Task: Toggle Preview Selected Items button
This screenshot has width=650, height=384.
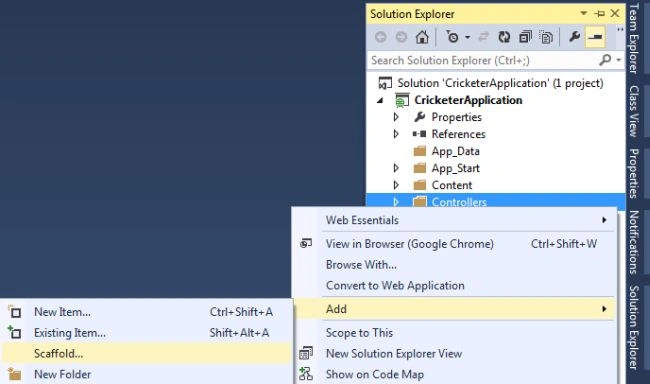Action: pyautogui.click(x=595, y=37)
